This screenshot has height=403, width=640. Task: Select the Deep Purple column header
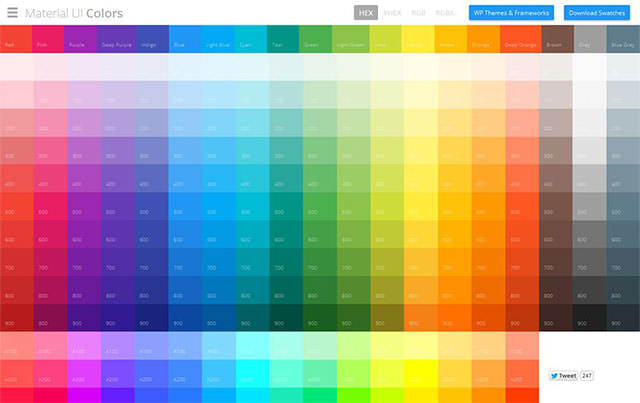116,39
